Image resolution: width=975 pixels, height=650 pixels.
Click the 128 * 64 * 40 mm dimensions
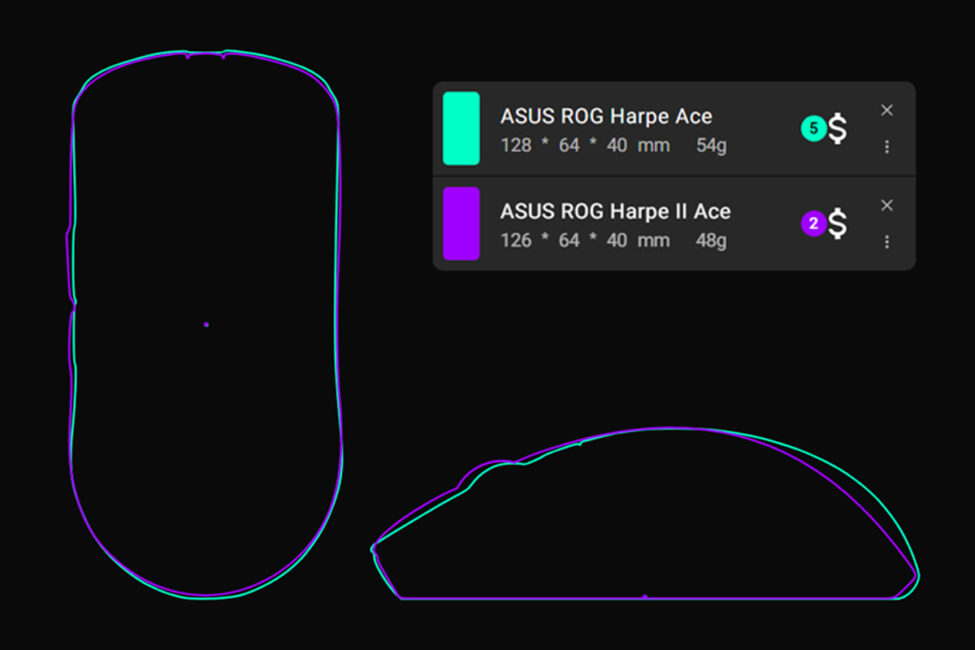[x=585, y=146]
